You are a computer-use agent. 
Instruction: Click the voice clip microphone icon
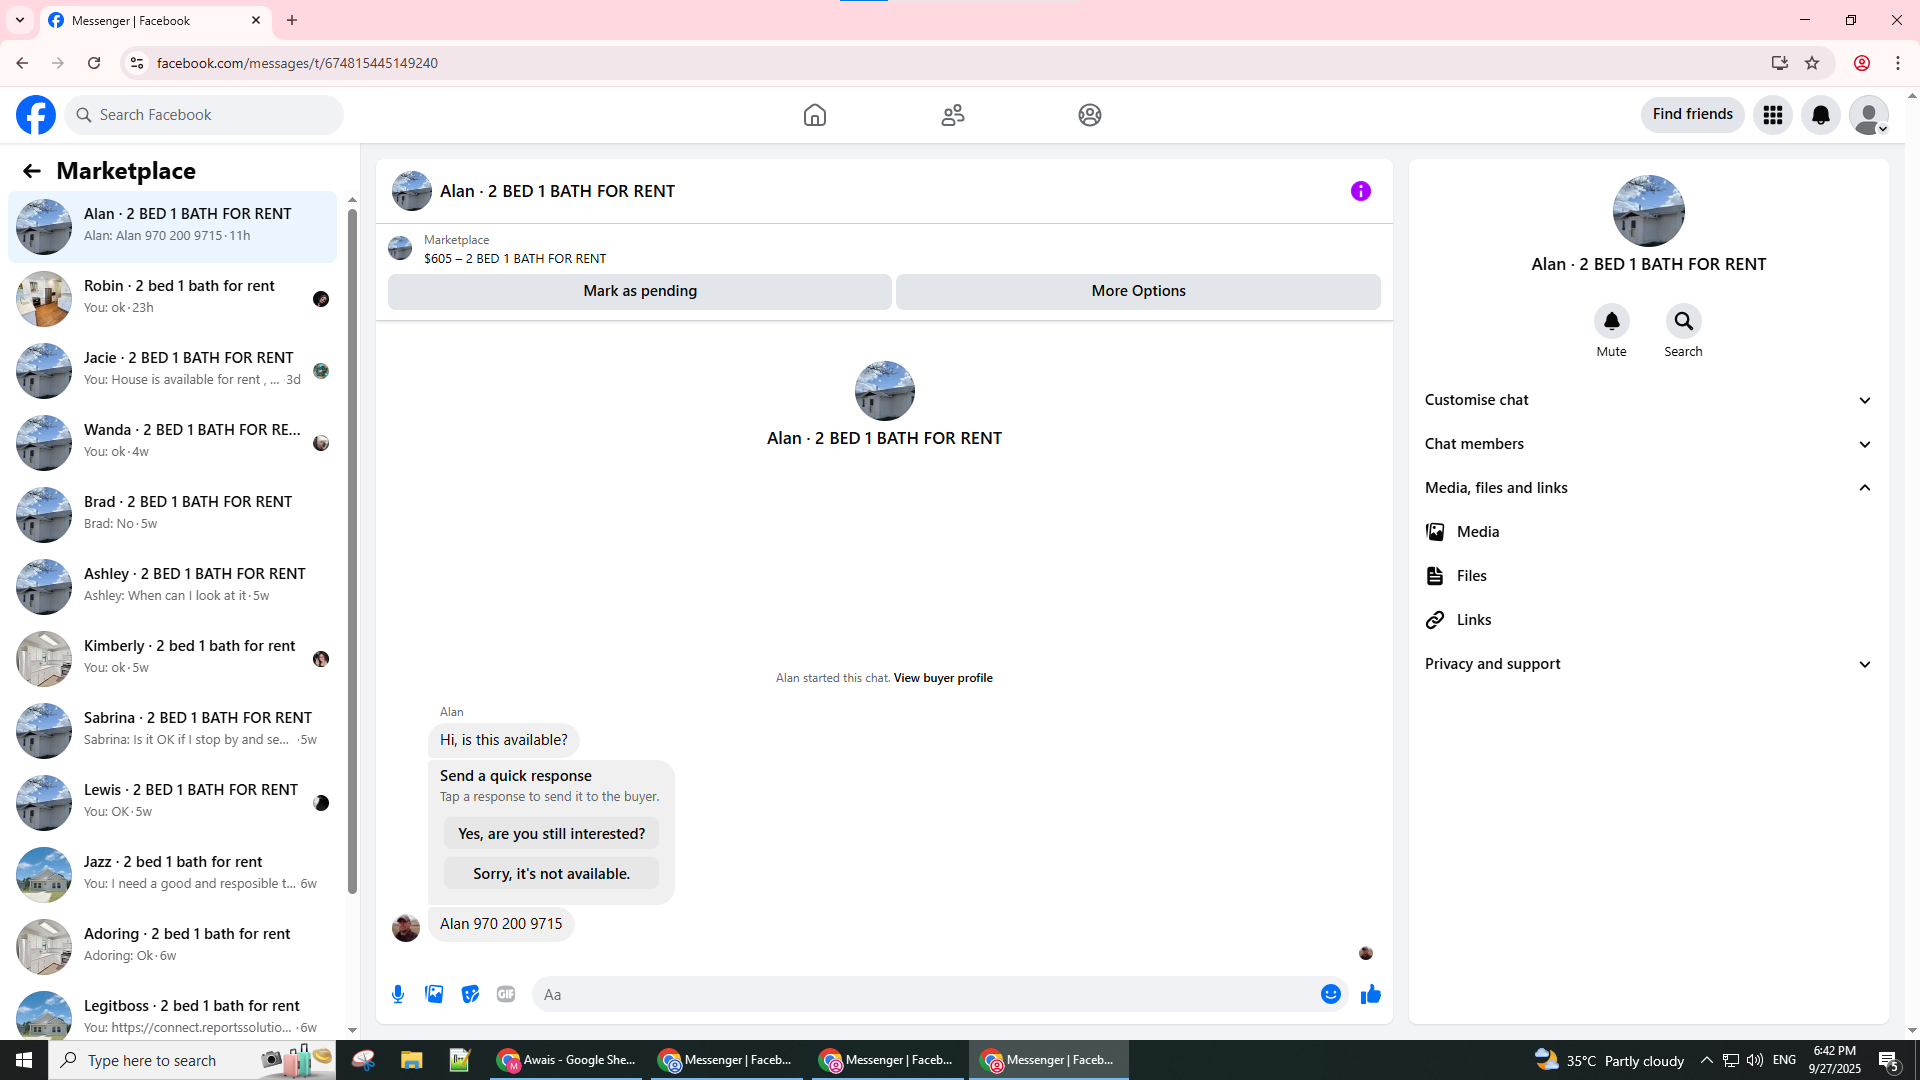[x=398, y=994]
